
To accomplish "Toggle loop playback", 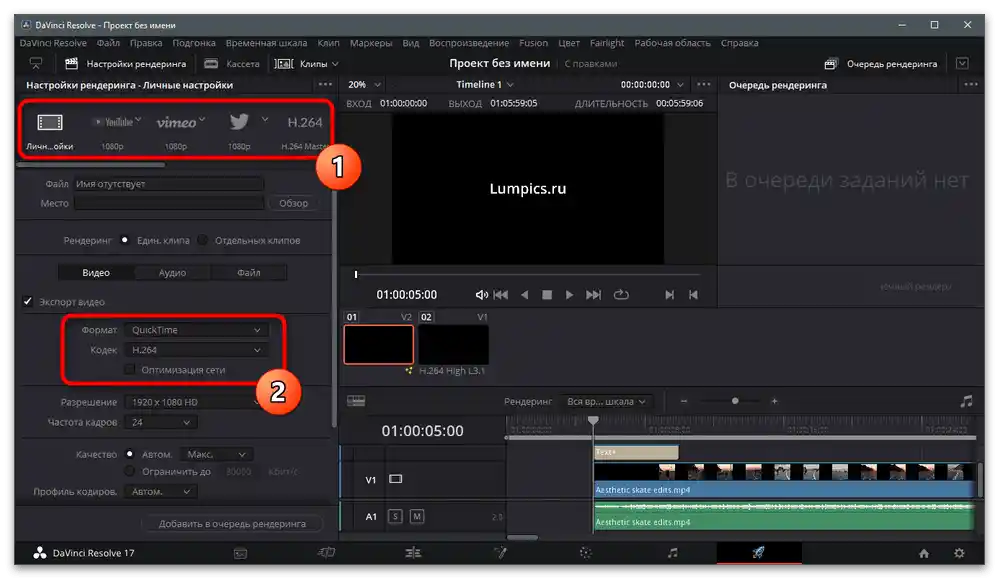I will [621, 295].
